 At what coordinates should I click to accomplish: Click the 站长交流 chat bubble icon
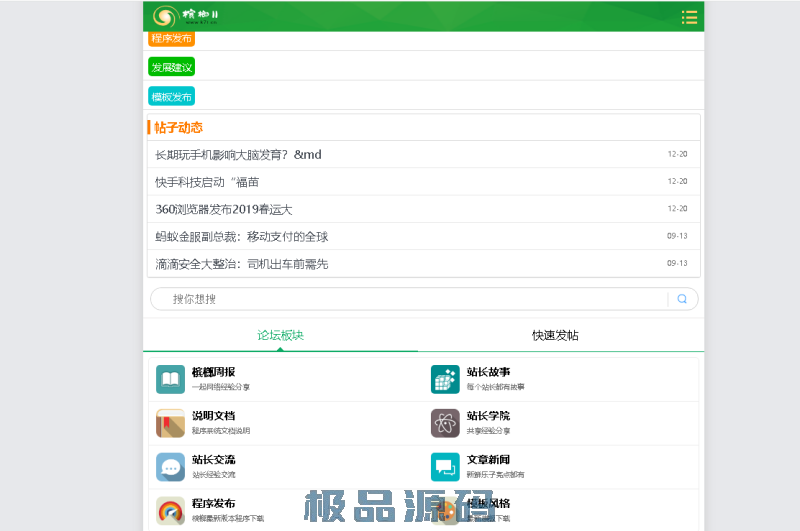click(170, 467)
